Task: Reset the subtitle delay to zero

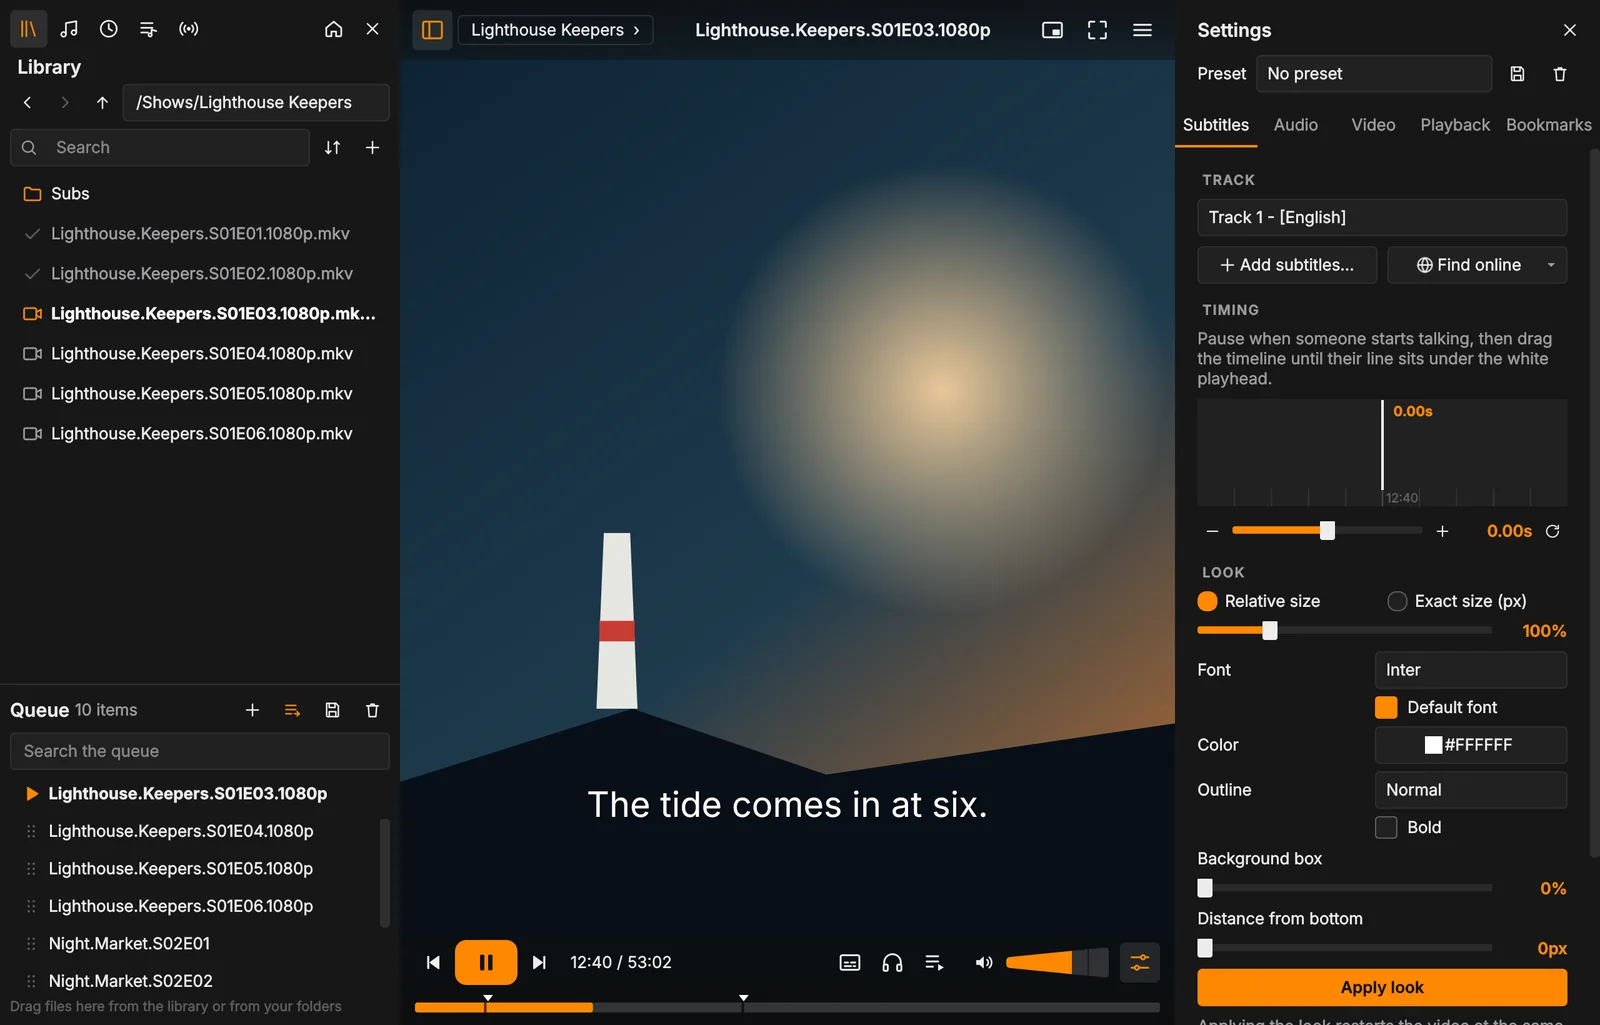Action: (x=1553, y=531)
